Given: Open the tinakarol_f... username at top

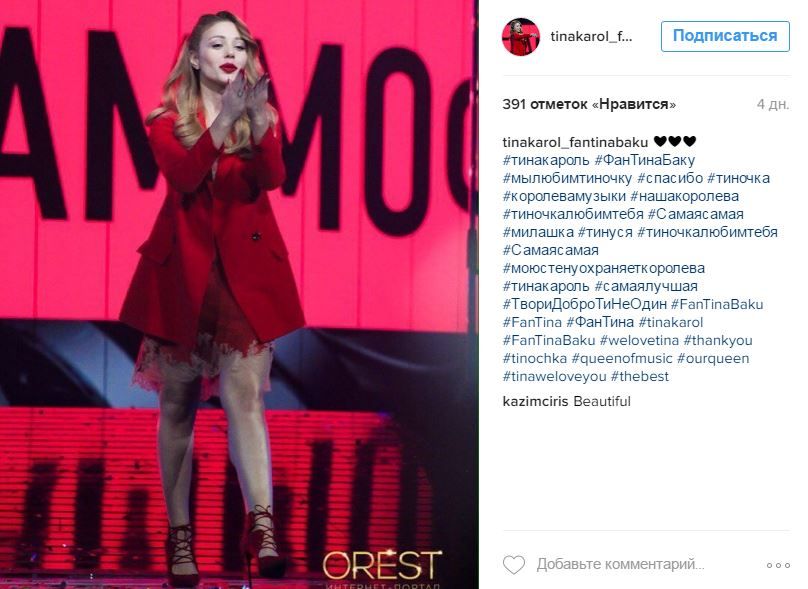Looking at the screenshot, I should click(x=591, y=37).
